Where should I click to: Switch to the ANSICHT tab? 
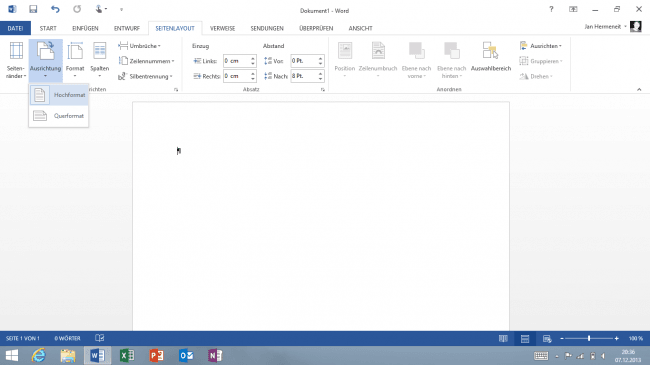click(x=360, y=28)
